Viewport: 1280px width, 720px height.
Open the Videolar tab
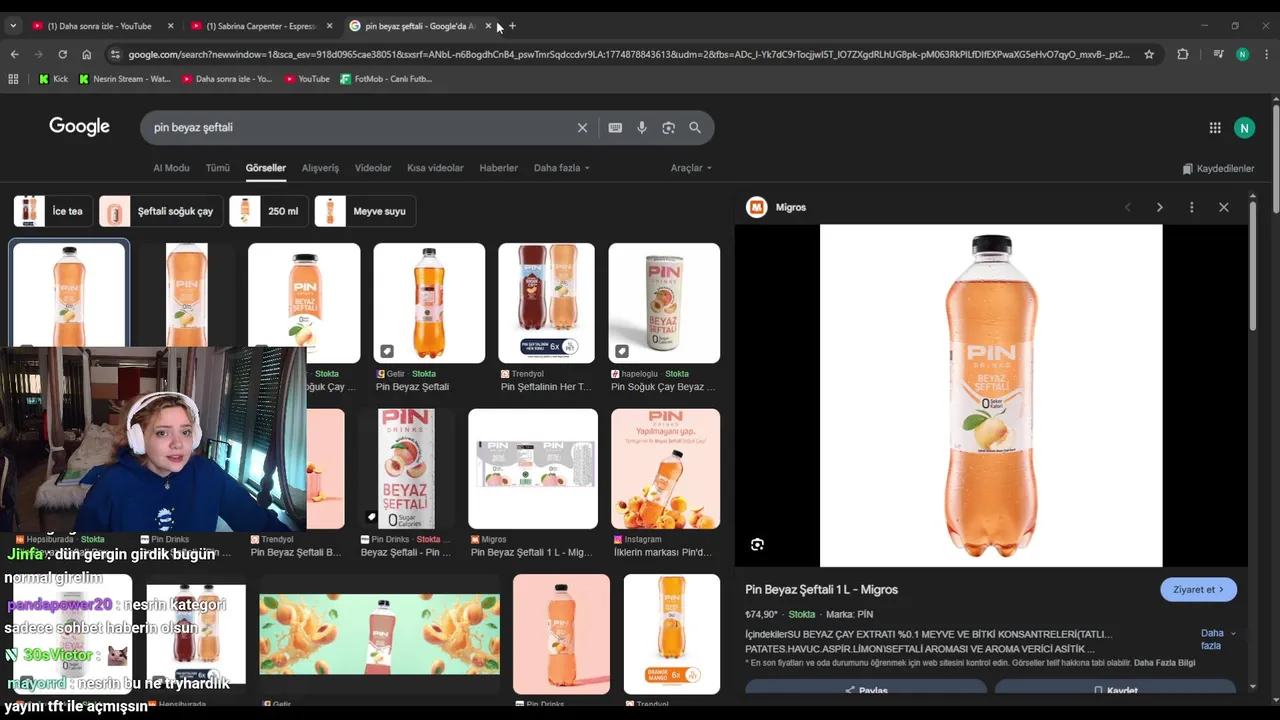tap(373, 168)
